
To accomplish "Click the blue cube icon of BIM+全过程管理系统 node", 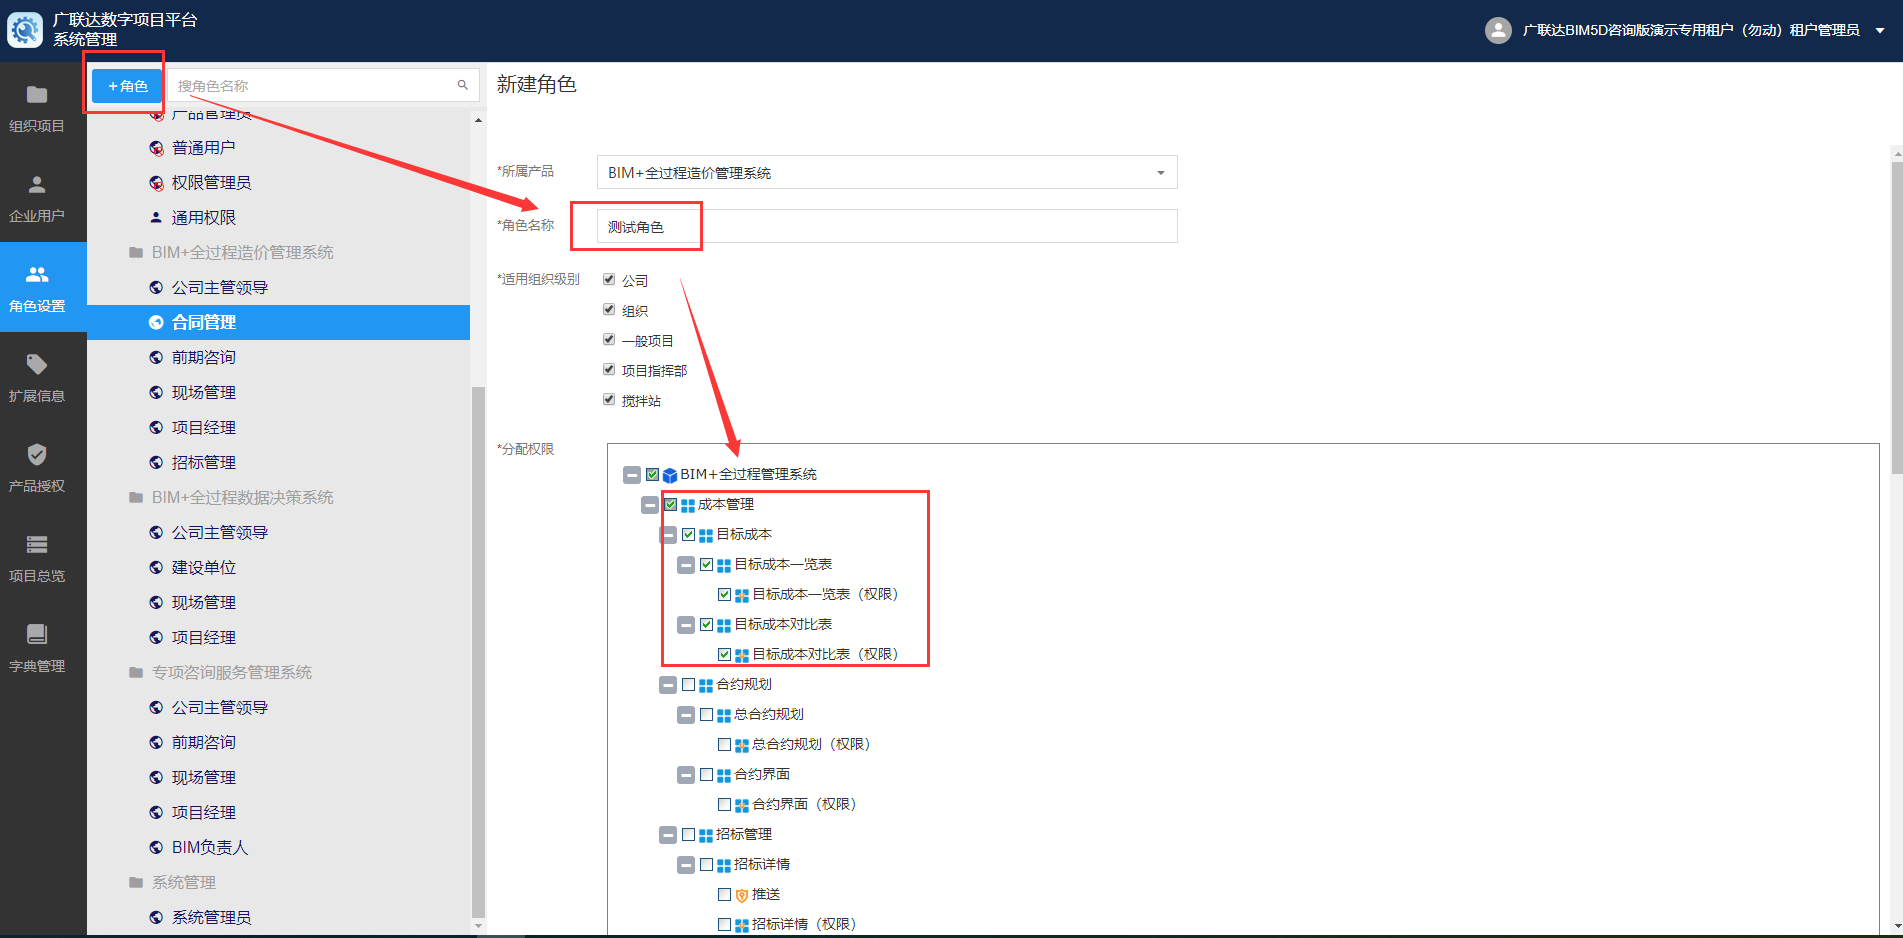I will (x=670, y=475).
